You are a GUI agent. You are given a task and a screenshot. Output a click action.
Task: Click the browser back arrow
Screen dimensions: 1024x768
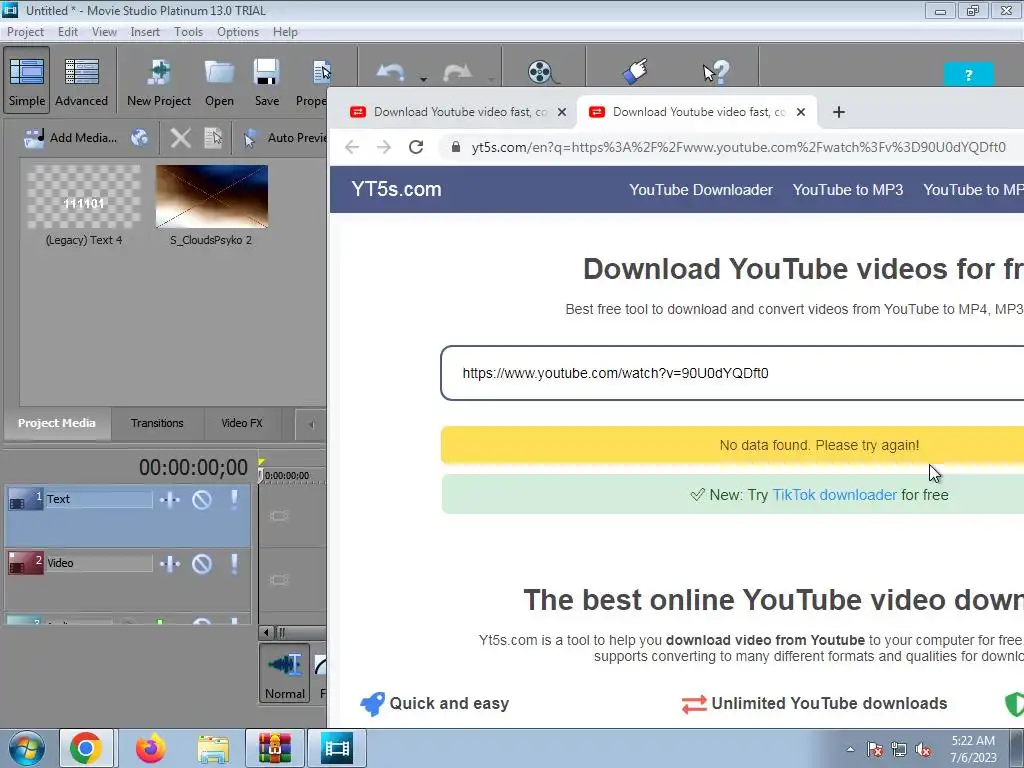352,147
